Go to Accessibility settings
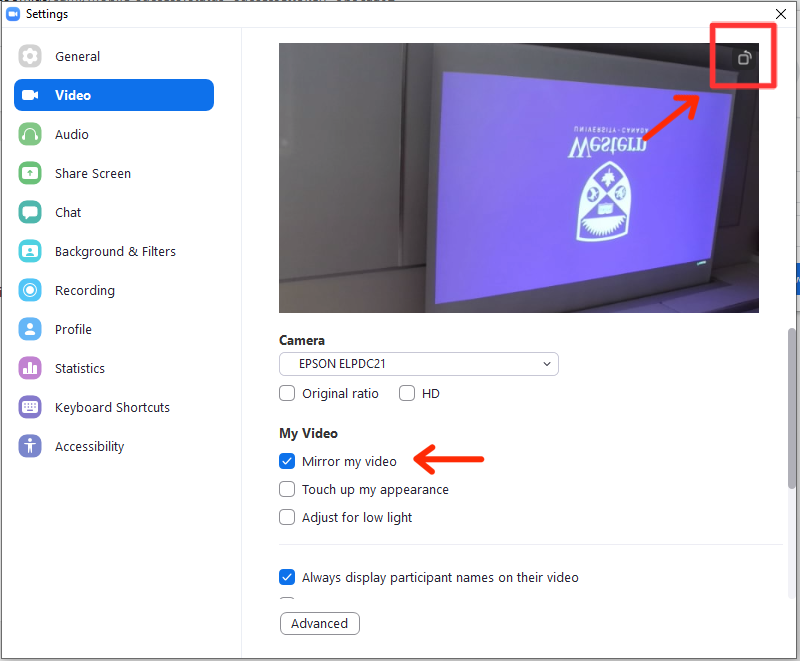The width and height of the screenshot is (800, 661). coord(114,446)
